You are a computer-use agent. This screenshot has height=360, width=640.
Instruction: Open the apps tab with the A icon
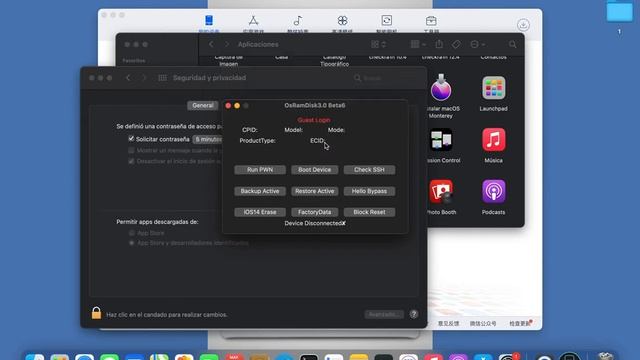click(253, 20)
